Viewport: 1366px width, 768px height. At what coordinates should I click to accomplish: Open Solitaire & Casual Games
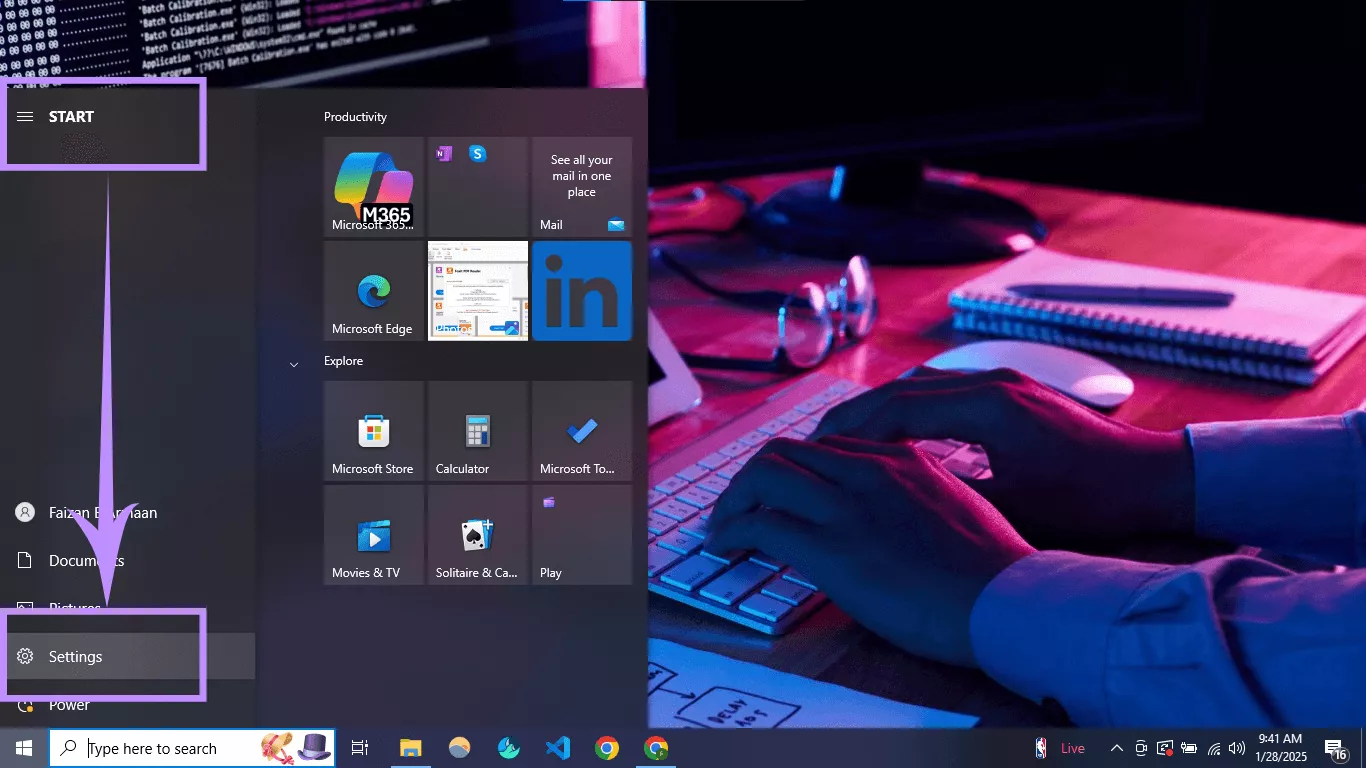(477, 533)
